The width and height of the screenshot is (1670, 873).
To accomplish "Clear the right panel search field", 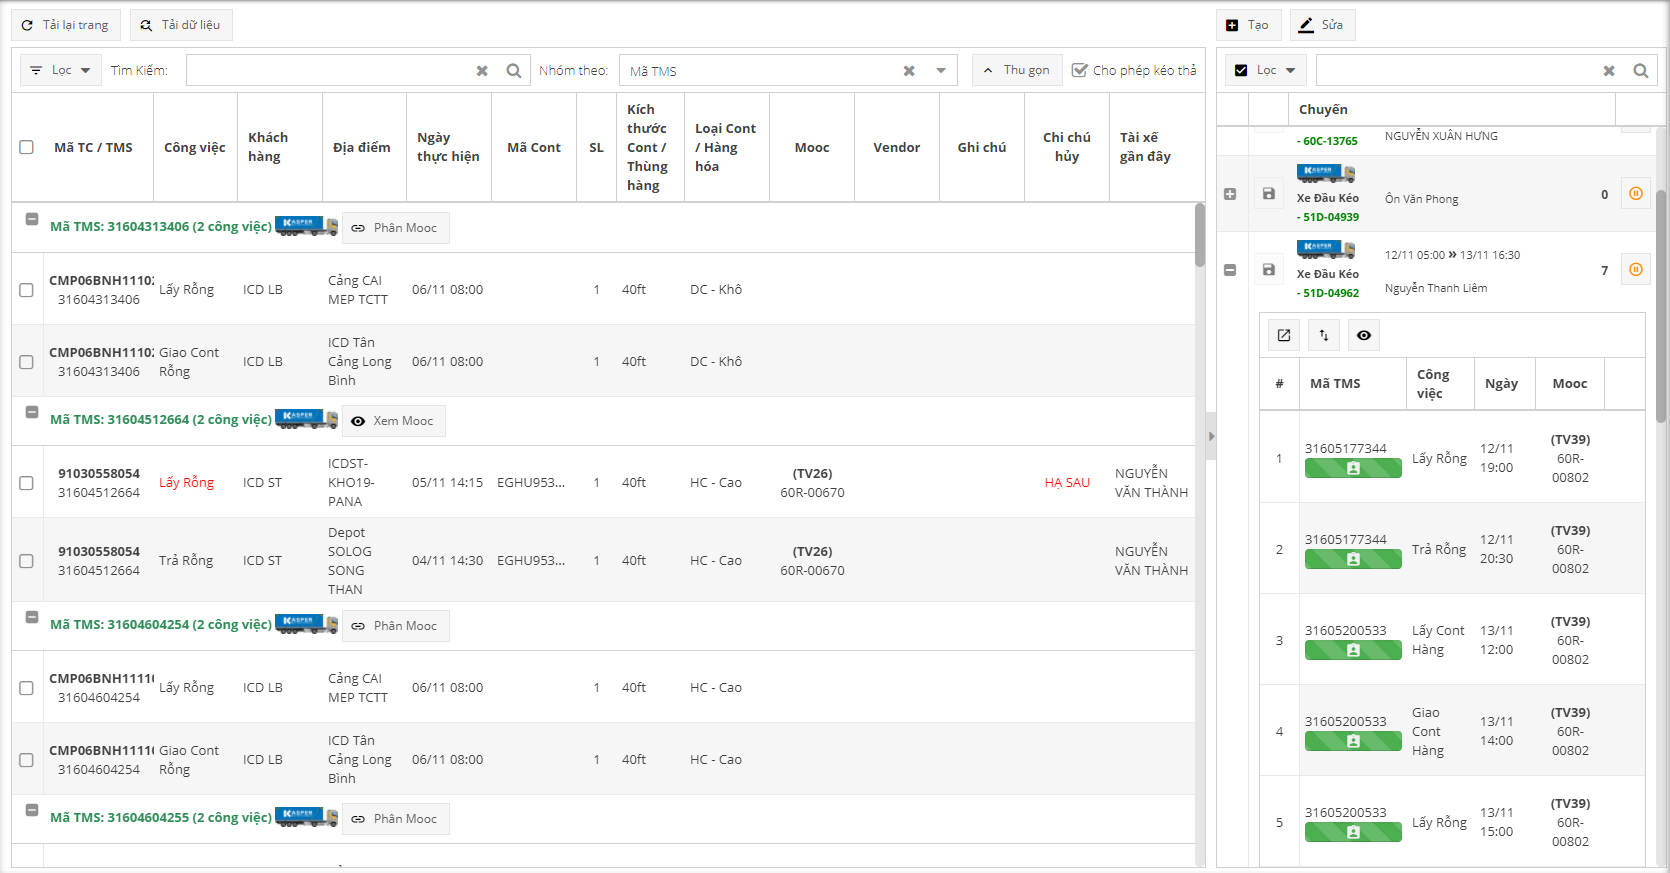I will point(1608,71).
